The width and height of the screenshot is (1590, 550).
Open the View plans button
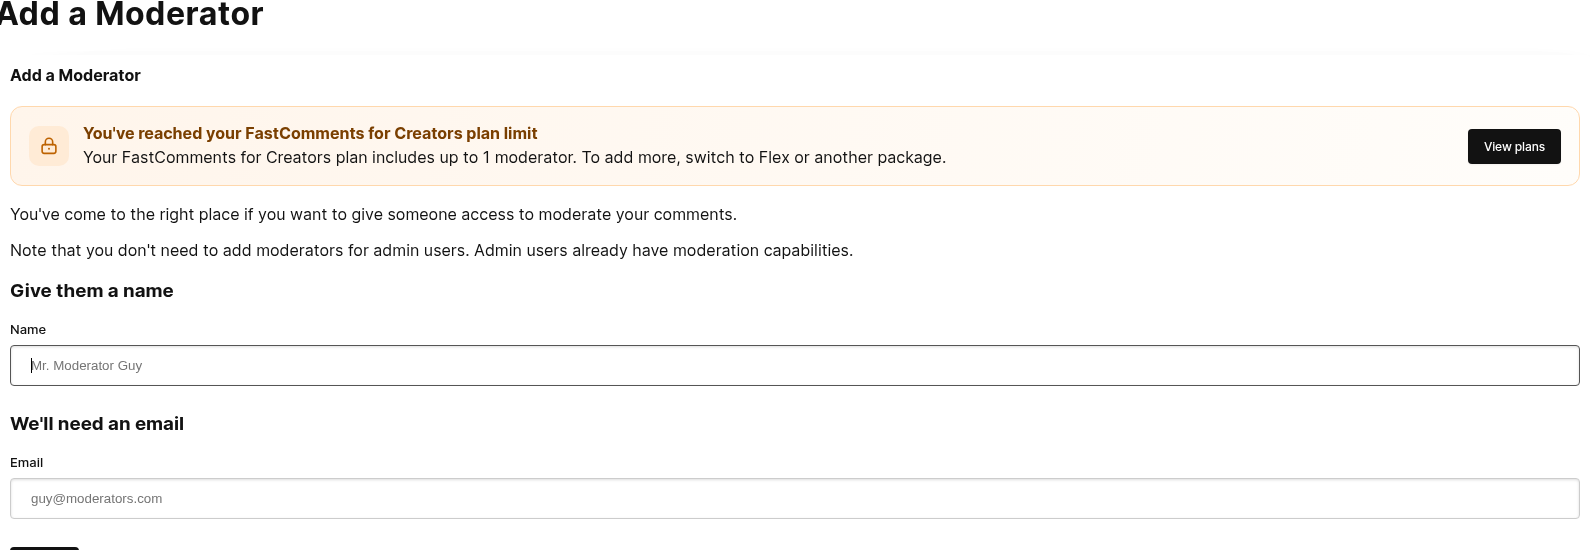click(x=1514, y=146)
